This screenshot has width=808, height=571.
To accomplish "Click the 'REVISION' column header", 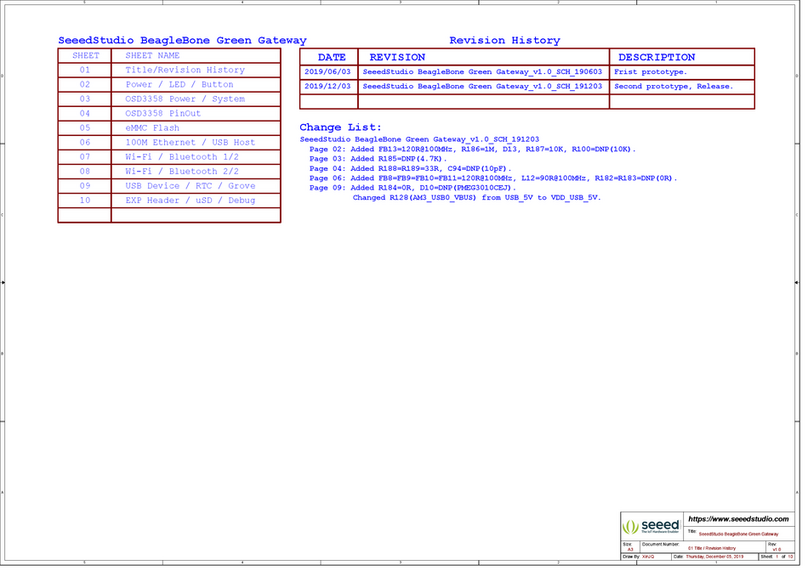I will tap(397, 57).
